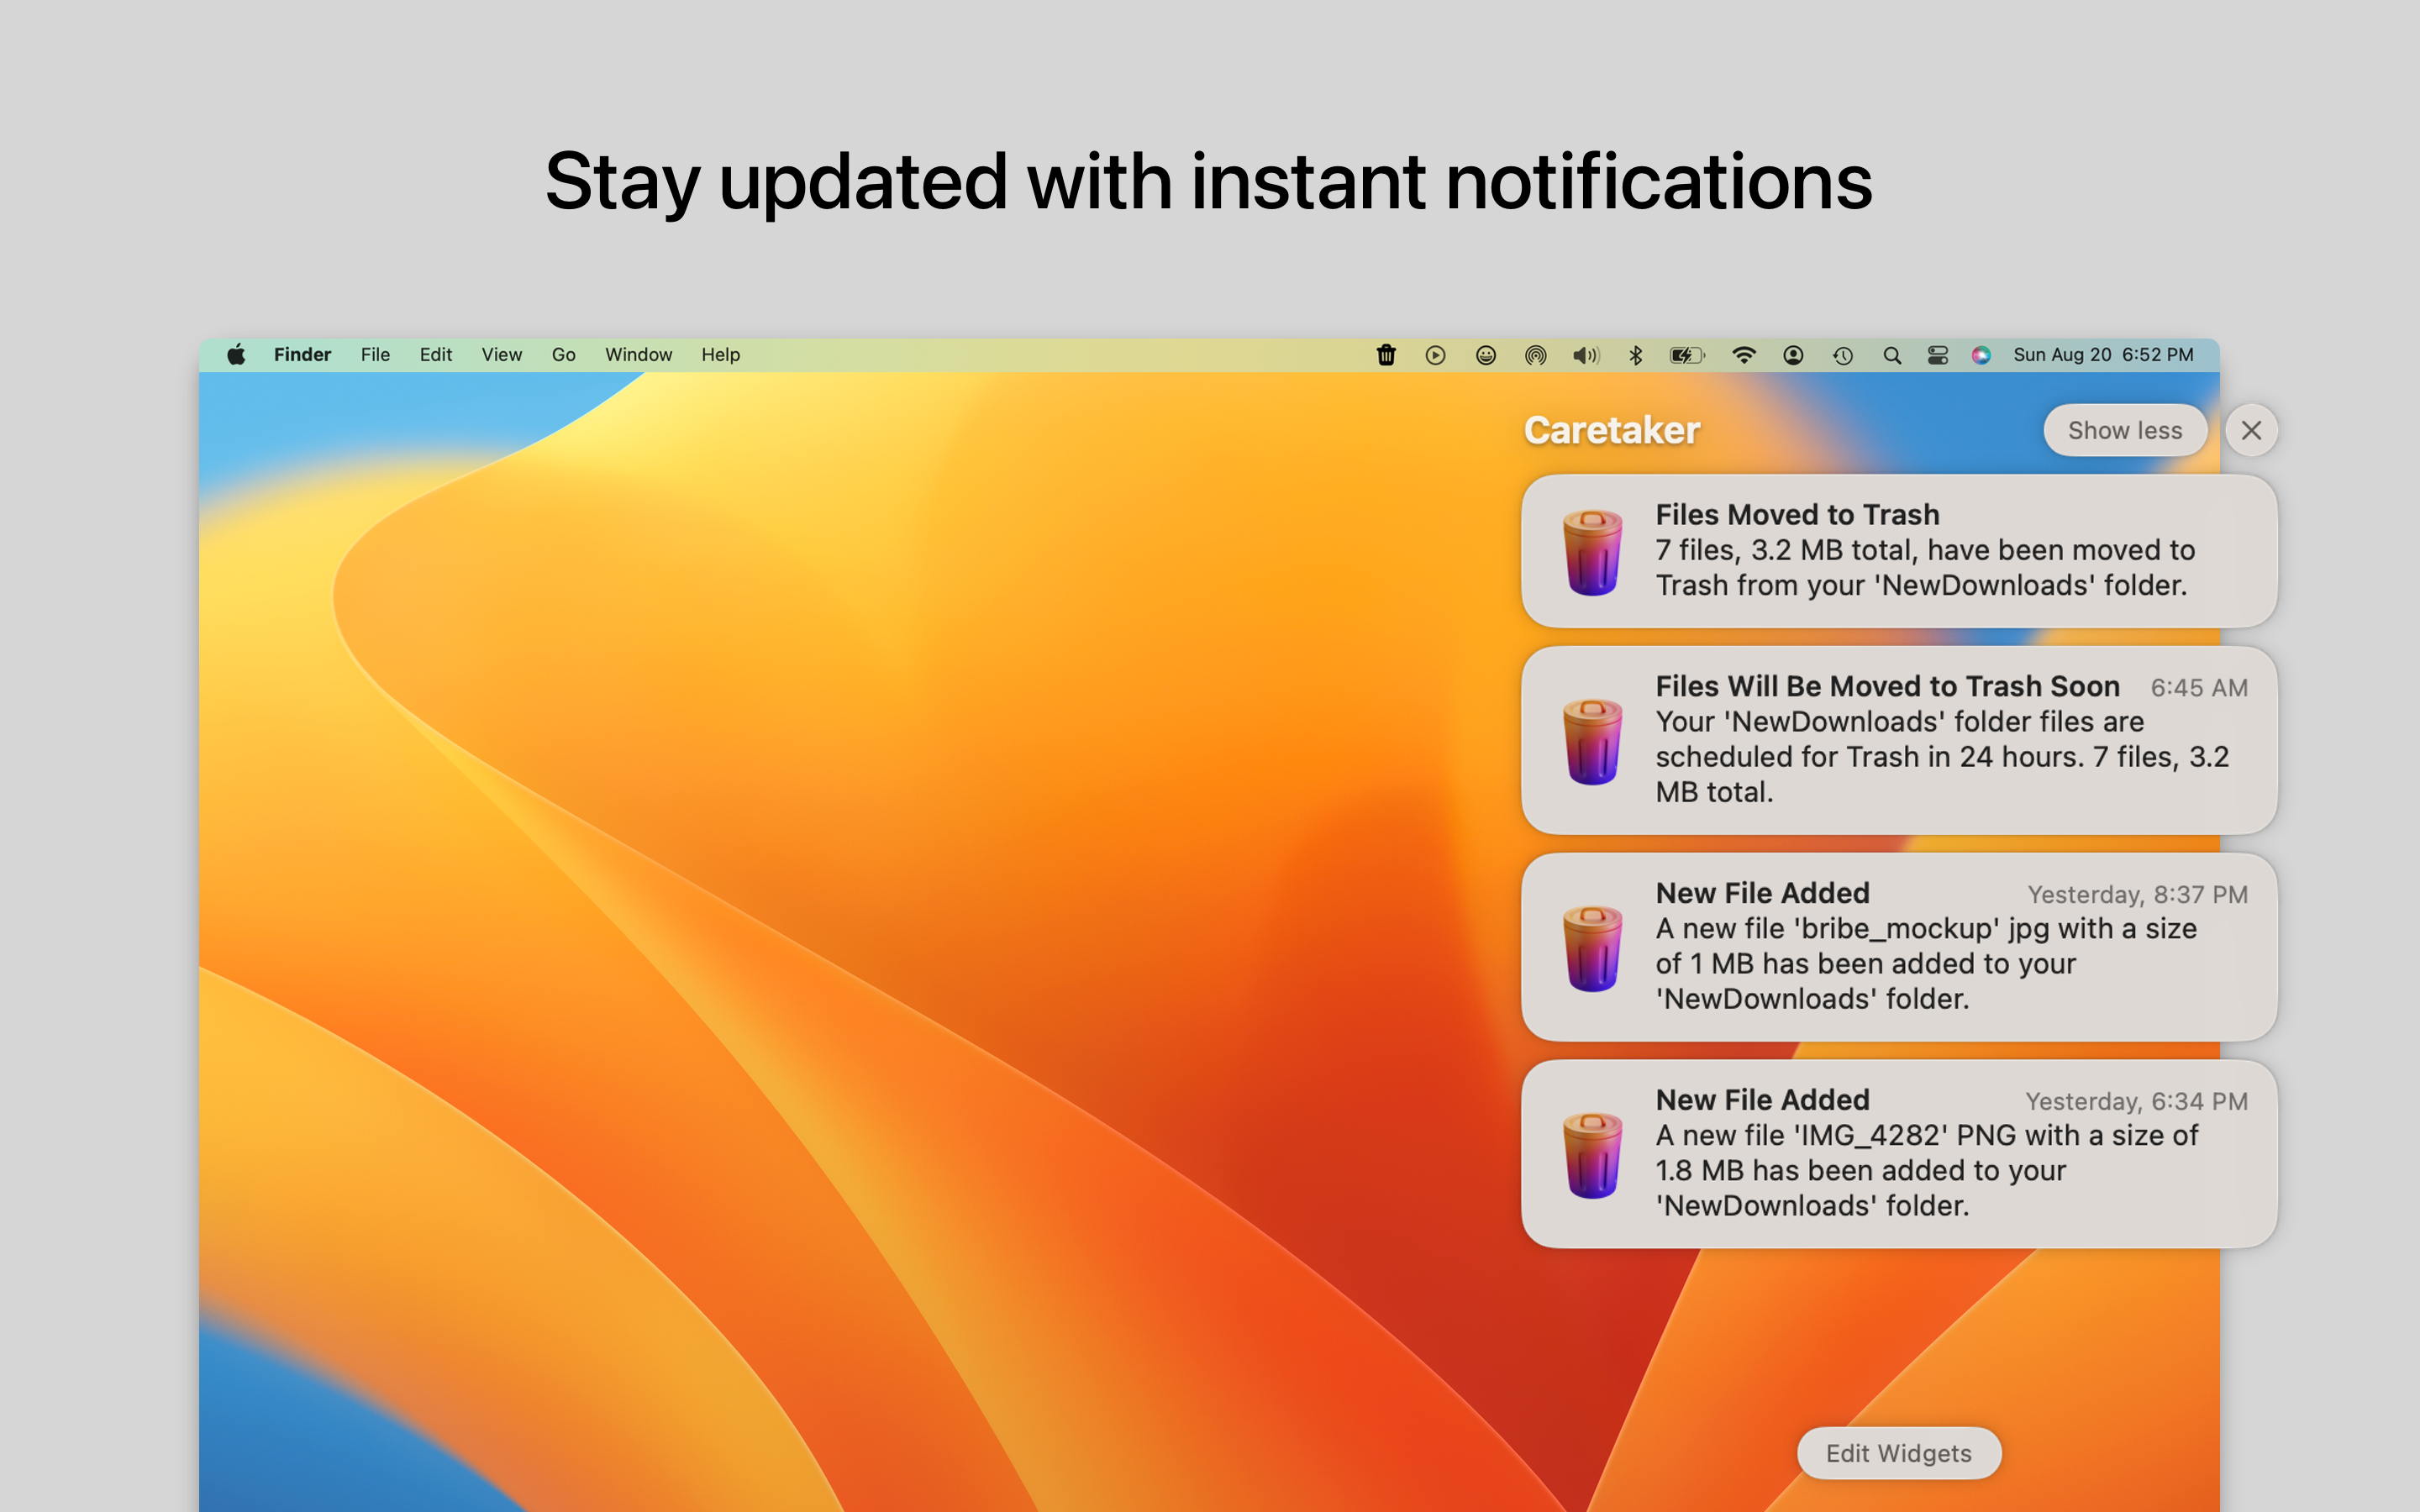Click the Yesterday, 8:37 PM timestamp
2420x1512 pixels.
2137,895
